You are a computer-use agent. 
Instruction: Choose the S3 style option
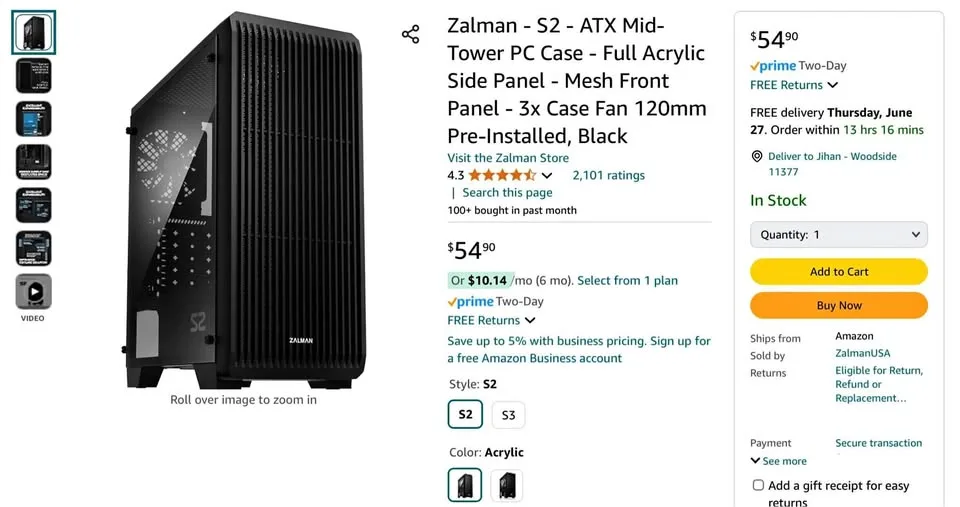coord(508,415)
